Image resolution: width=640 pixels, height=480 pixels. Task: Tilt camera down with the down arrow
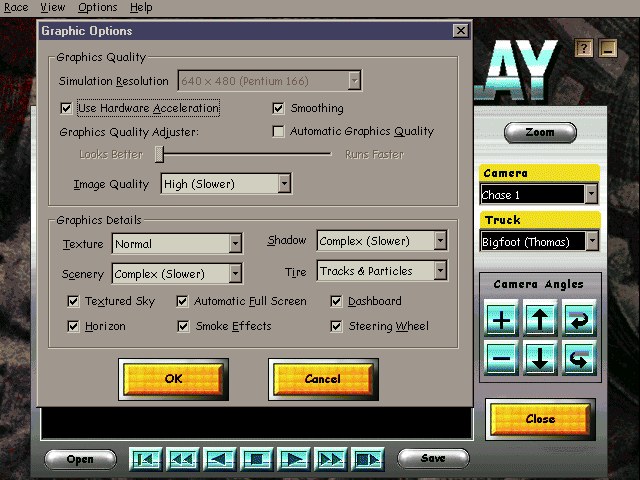540,358
